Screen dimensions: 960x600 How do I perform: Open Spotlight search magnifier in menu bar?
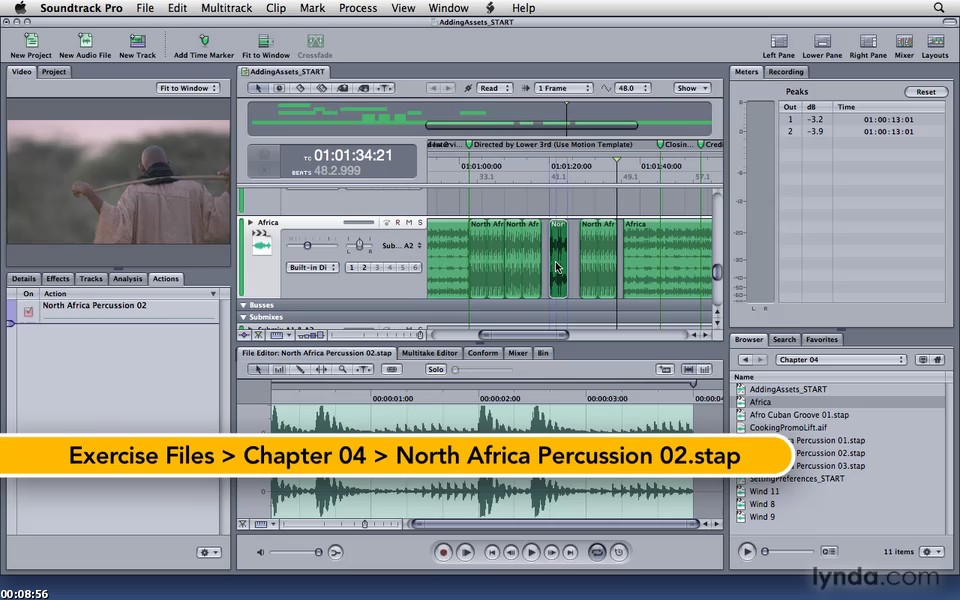pos(939,7)
